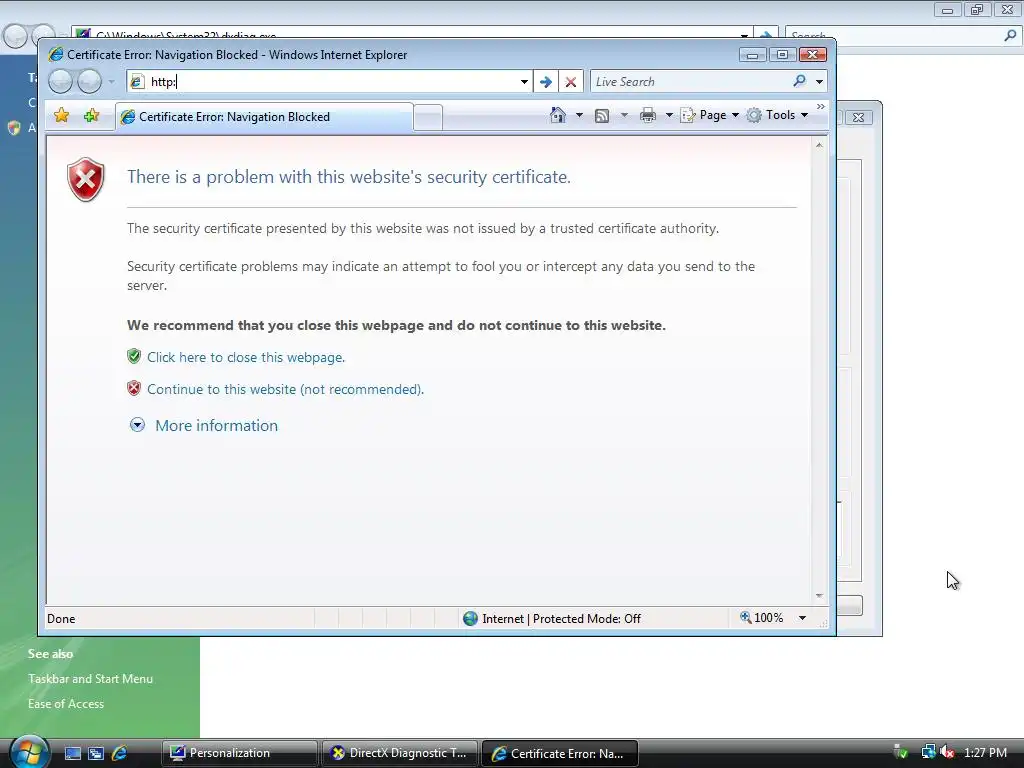Click the Internet Explorer title bar icon
Image resolution: width=1024 pixels, height=768 pixels.
(x=56, y=55)
